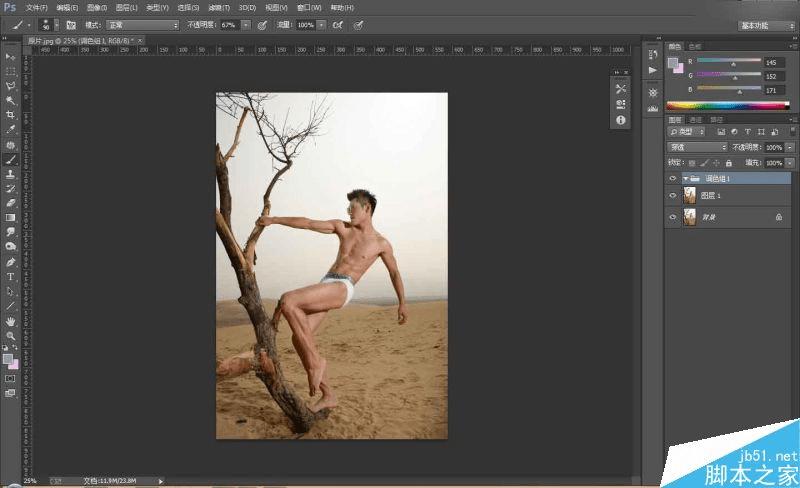
Task: Select the Brush tool in the toolbox
Action: (10, 159)
